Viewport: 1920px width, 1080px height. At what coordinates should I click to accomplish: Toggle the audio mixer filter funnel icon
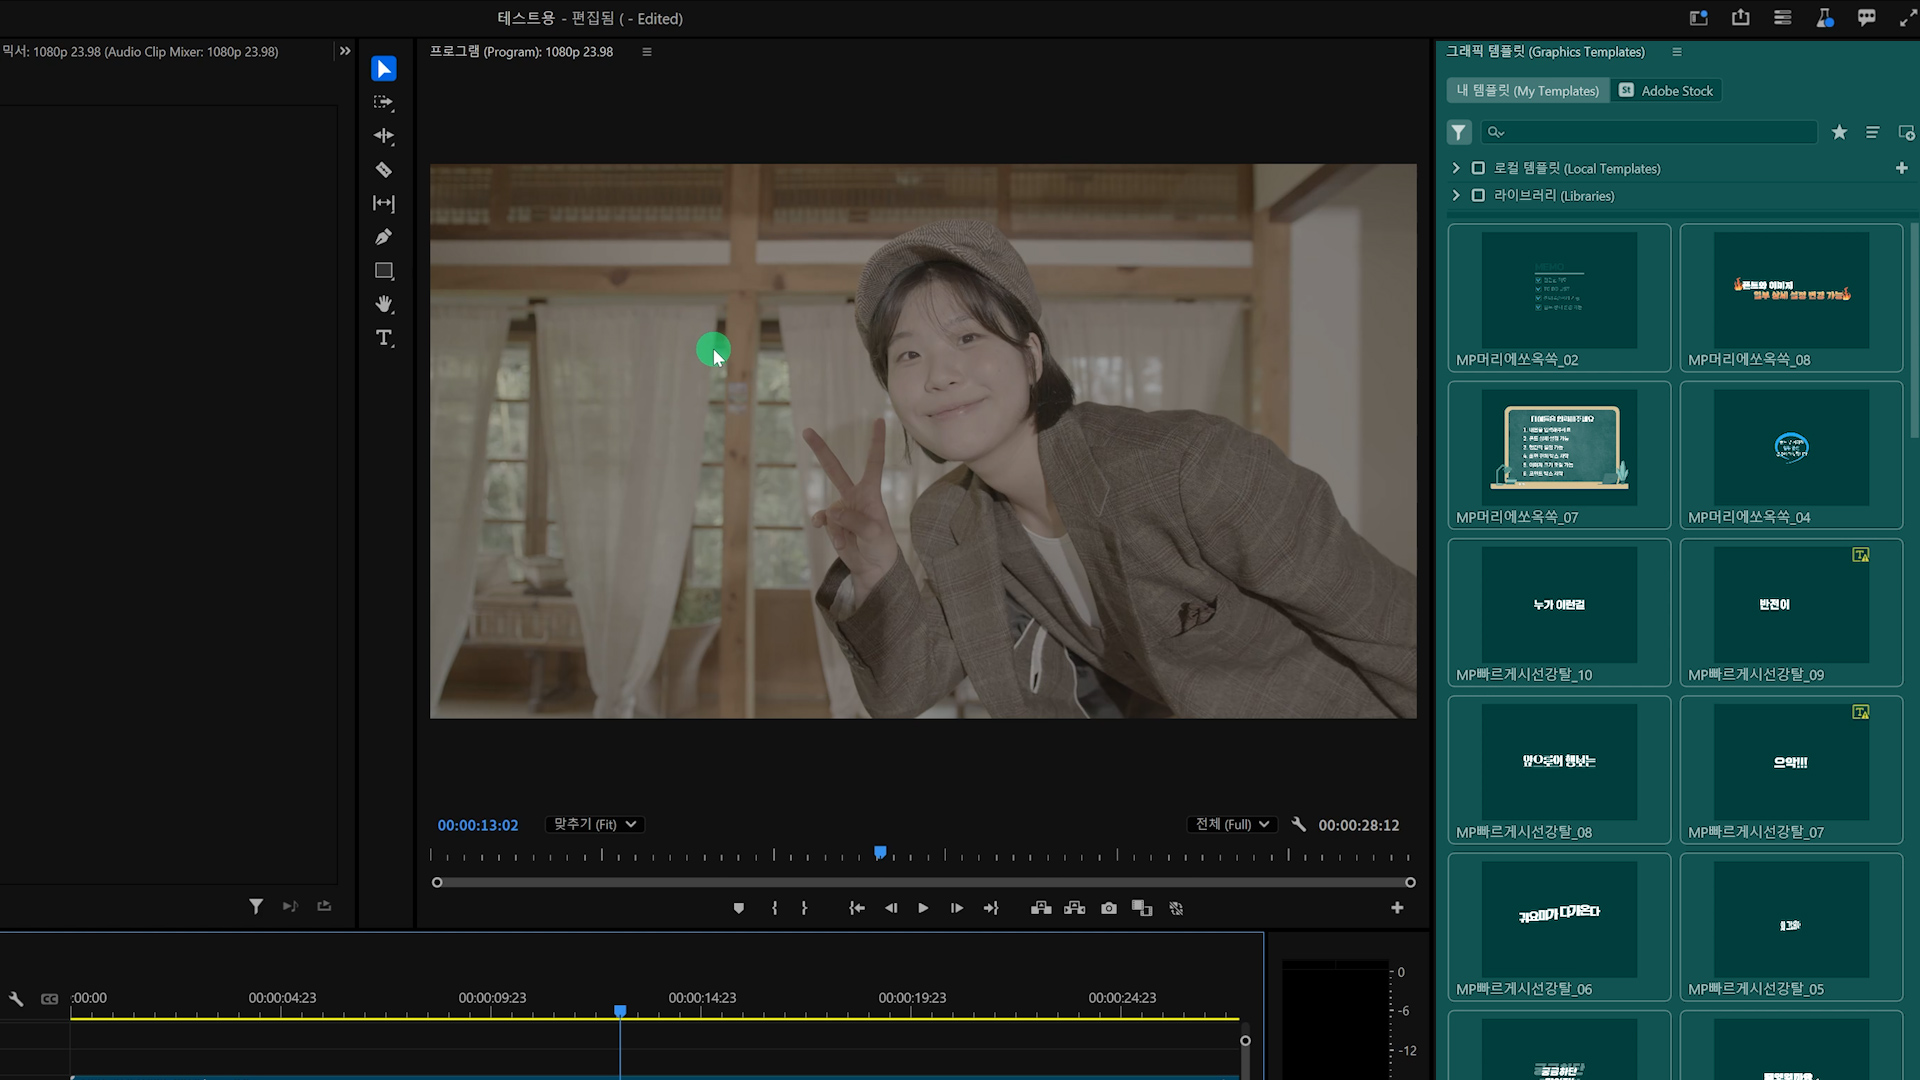click(x=256, y=906)
